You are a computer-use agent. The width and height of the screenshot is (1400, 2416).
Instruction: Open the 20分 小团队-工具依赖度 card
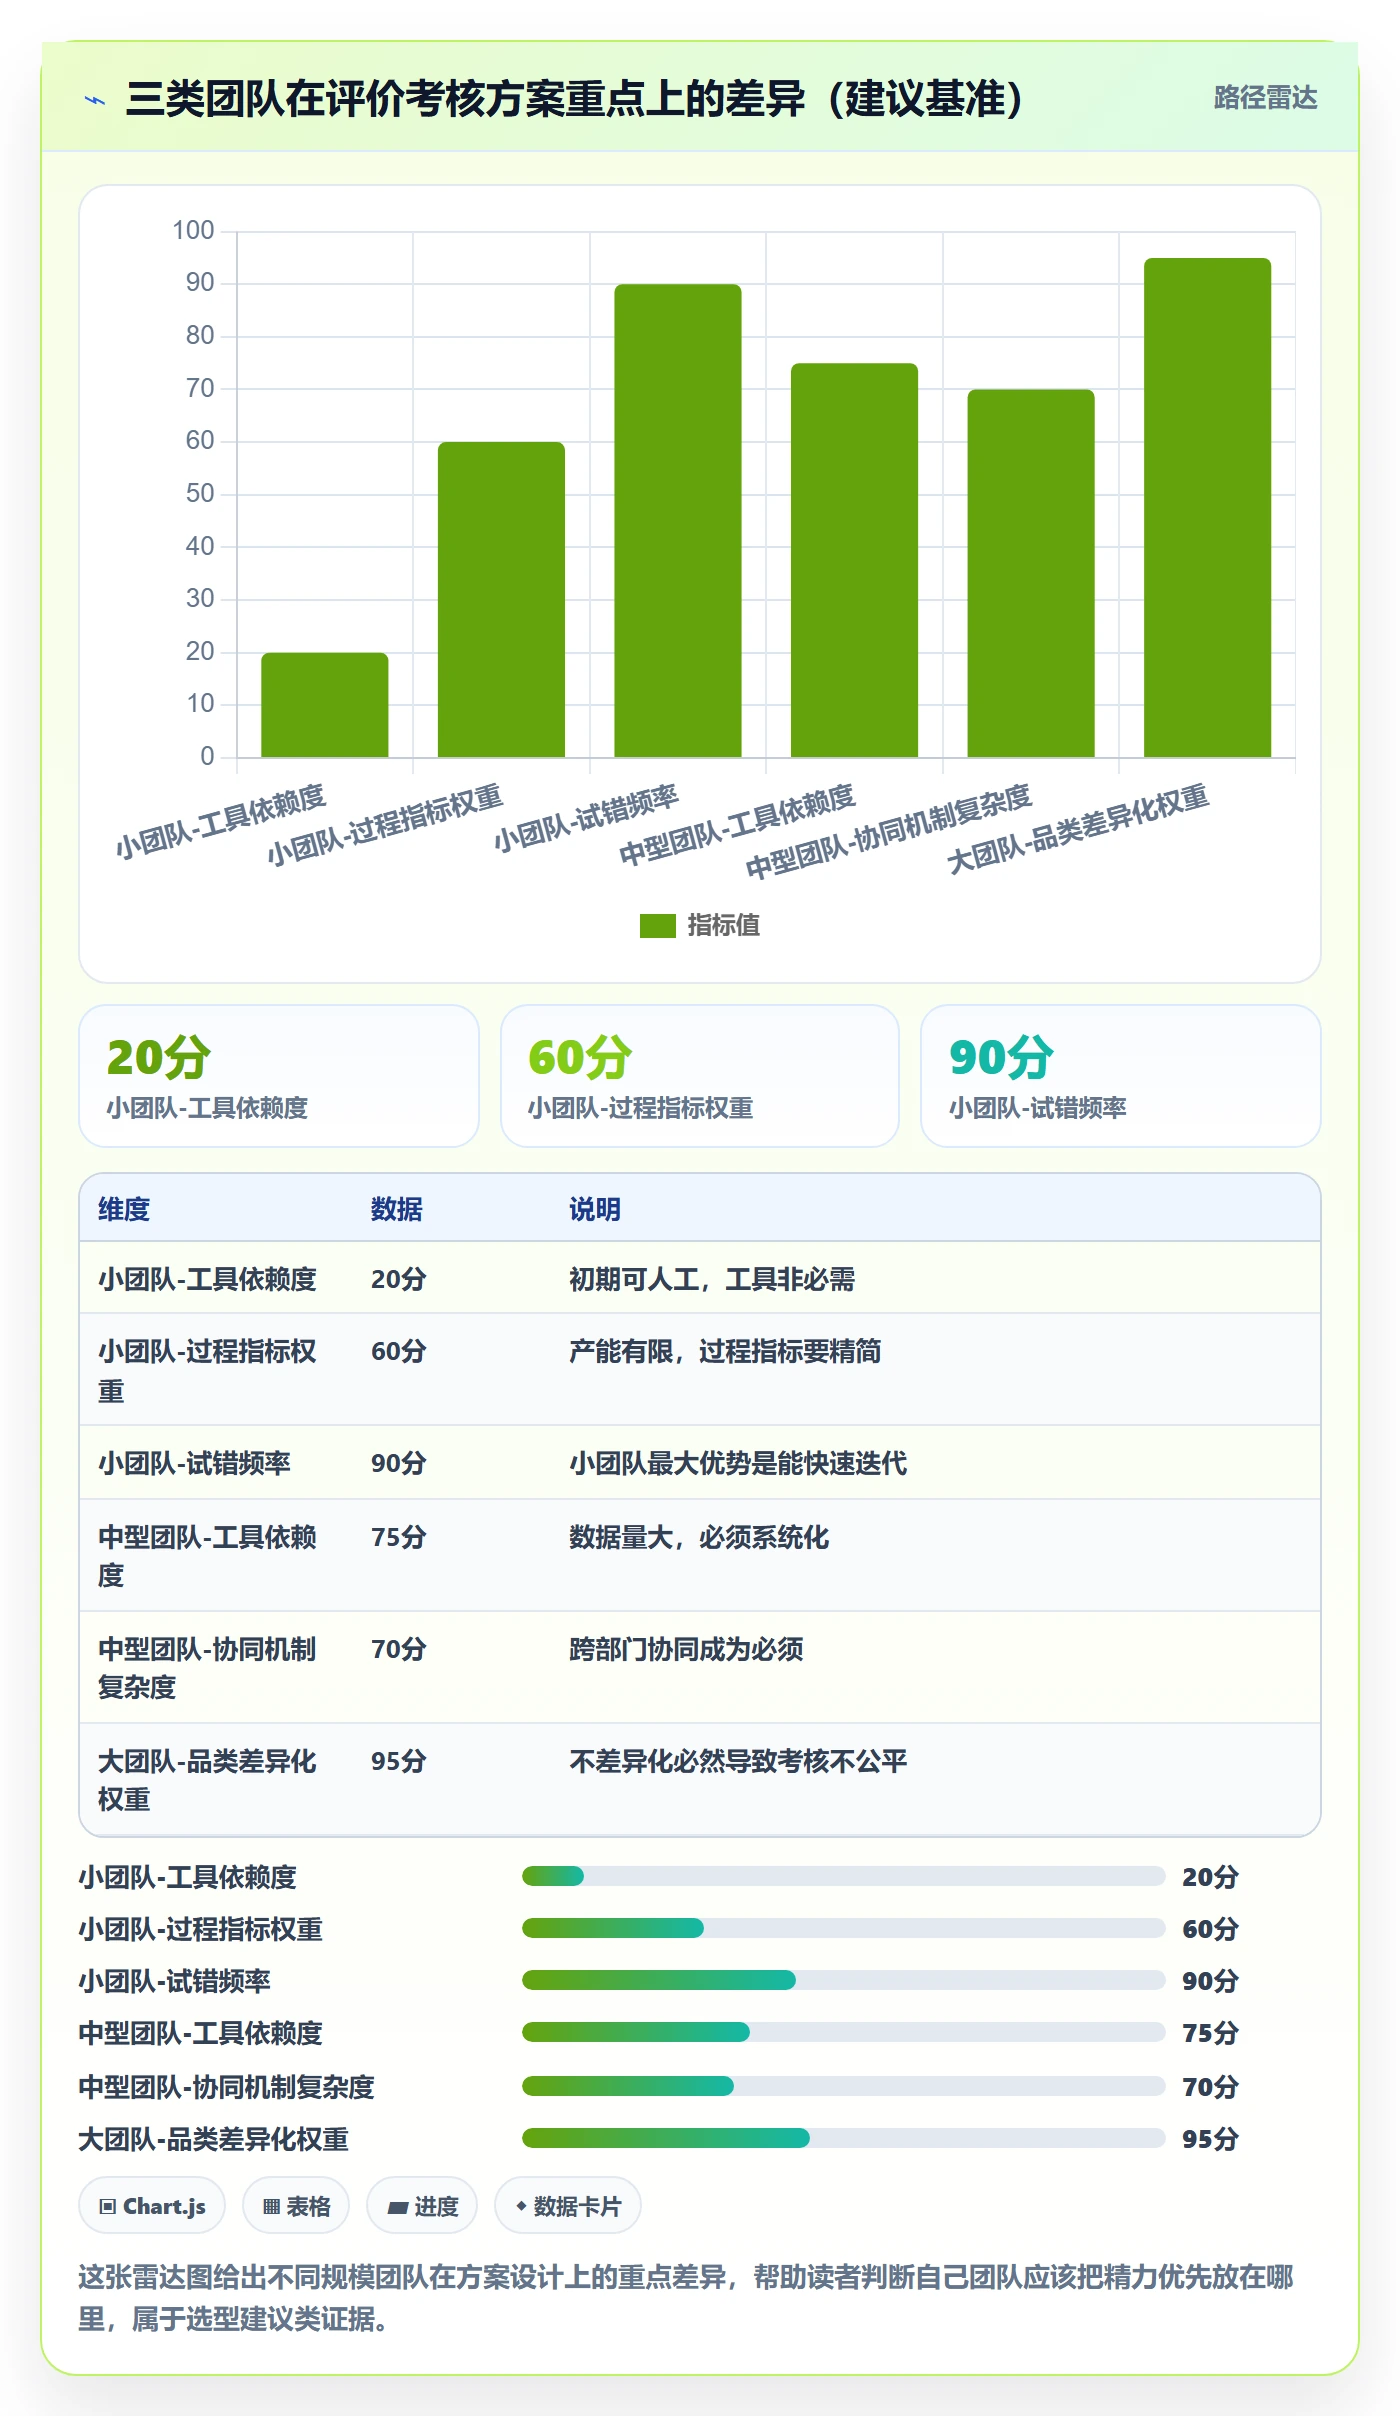pos(279,1076)
